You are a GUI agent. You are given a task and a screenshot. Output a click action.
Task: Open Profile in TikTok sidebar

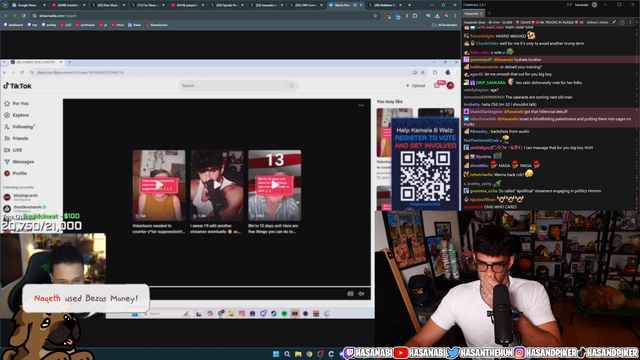point(16,173)
